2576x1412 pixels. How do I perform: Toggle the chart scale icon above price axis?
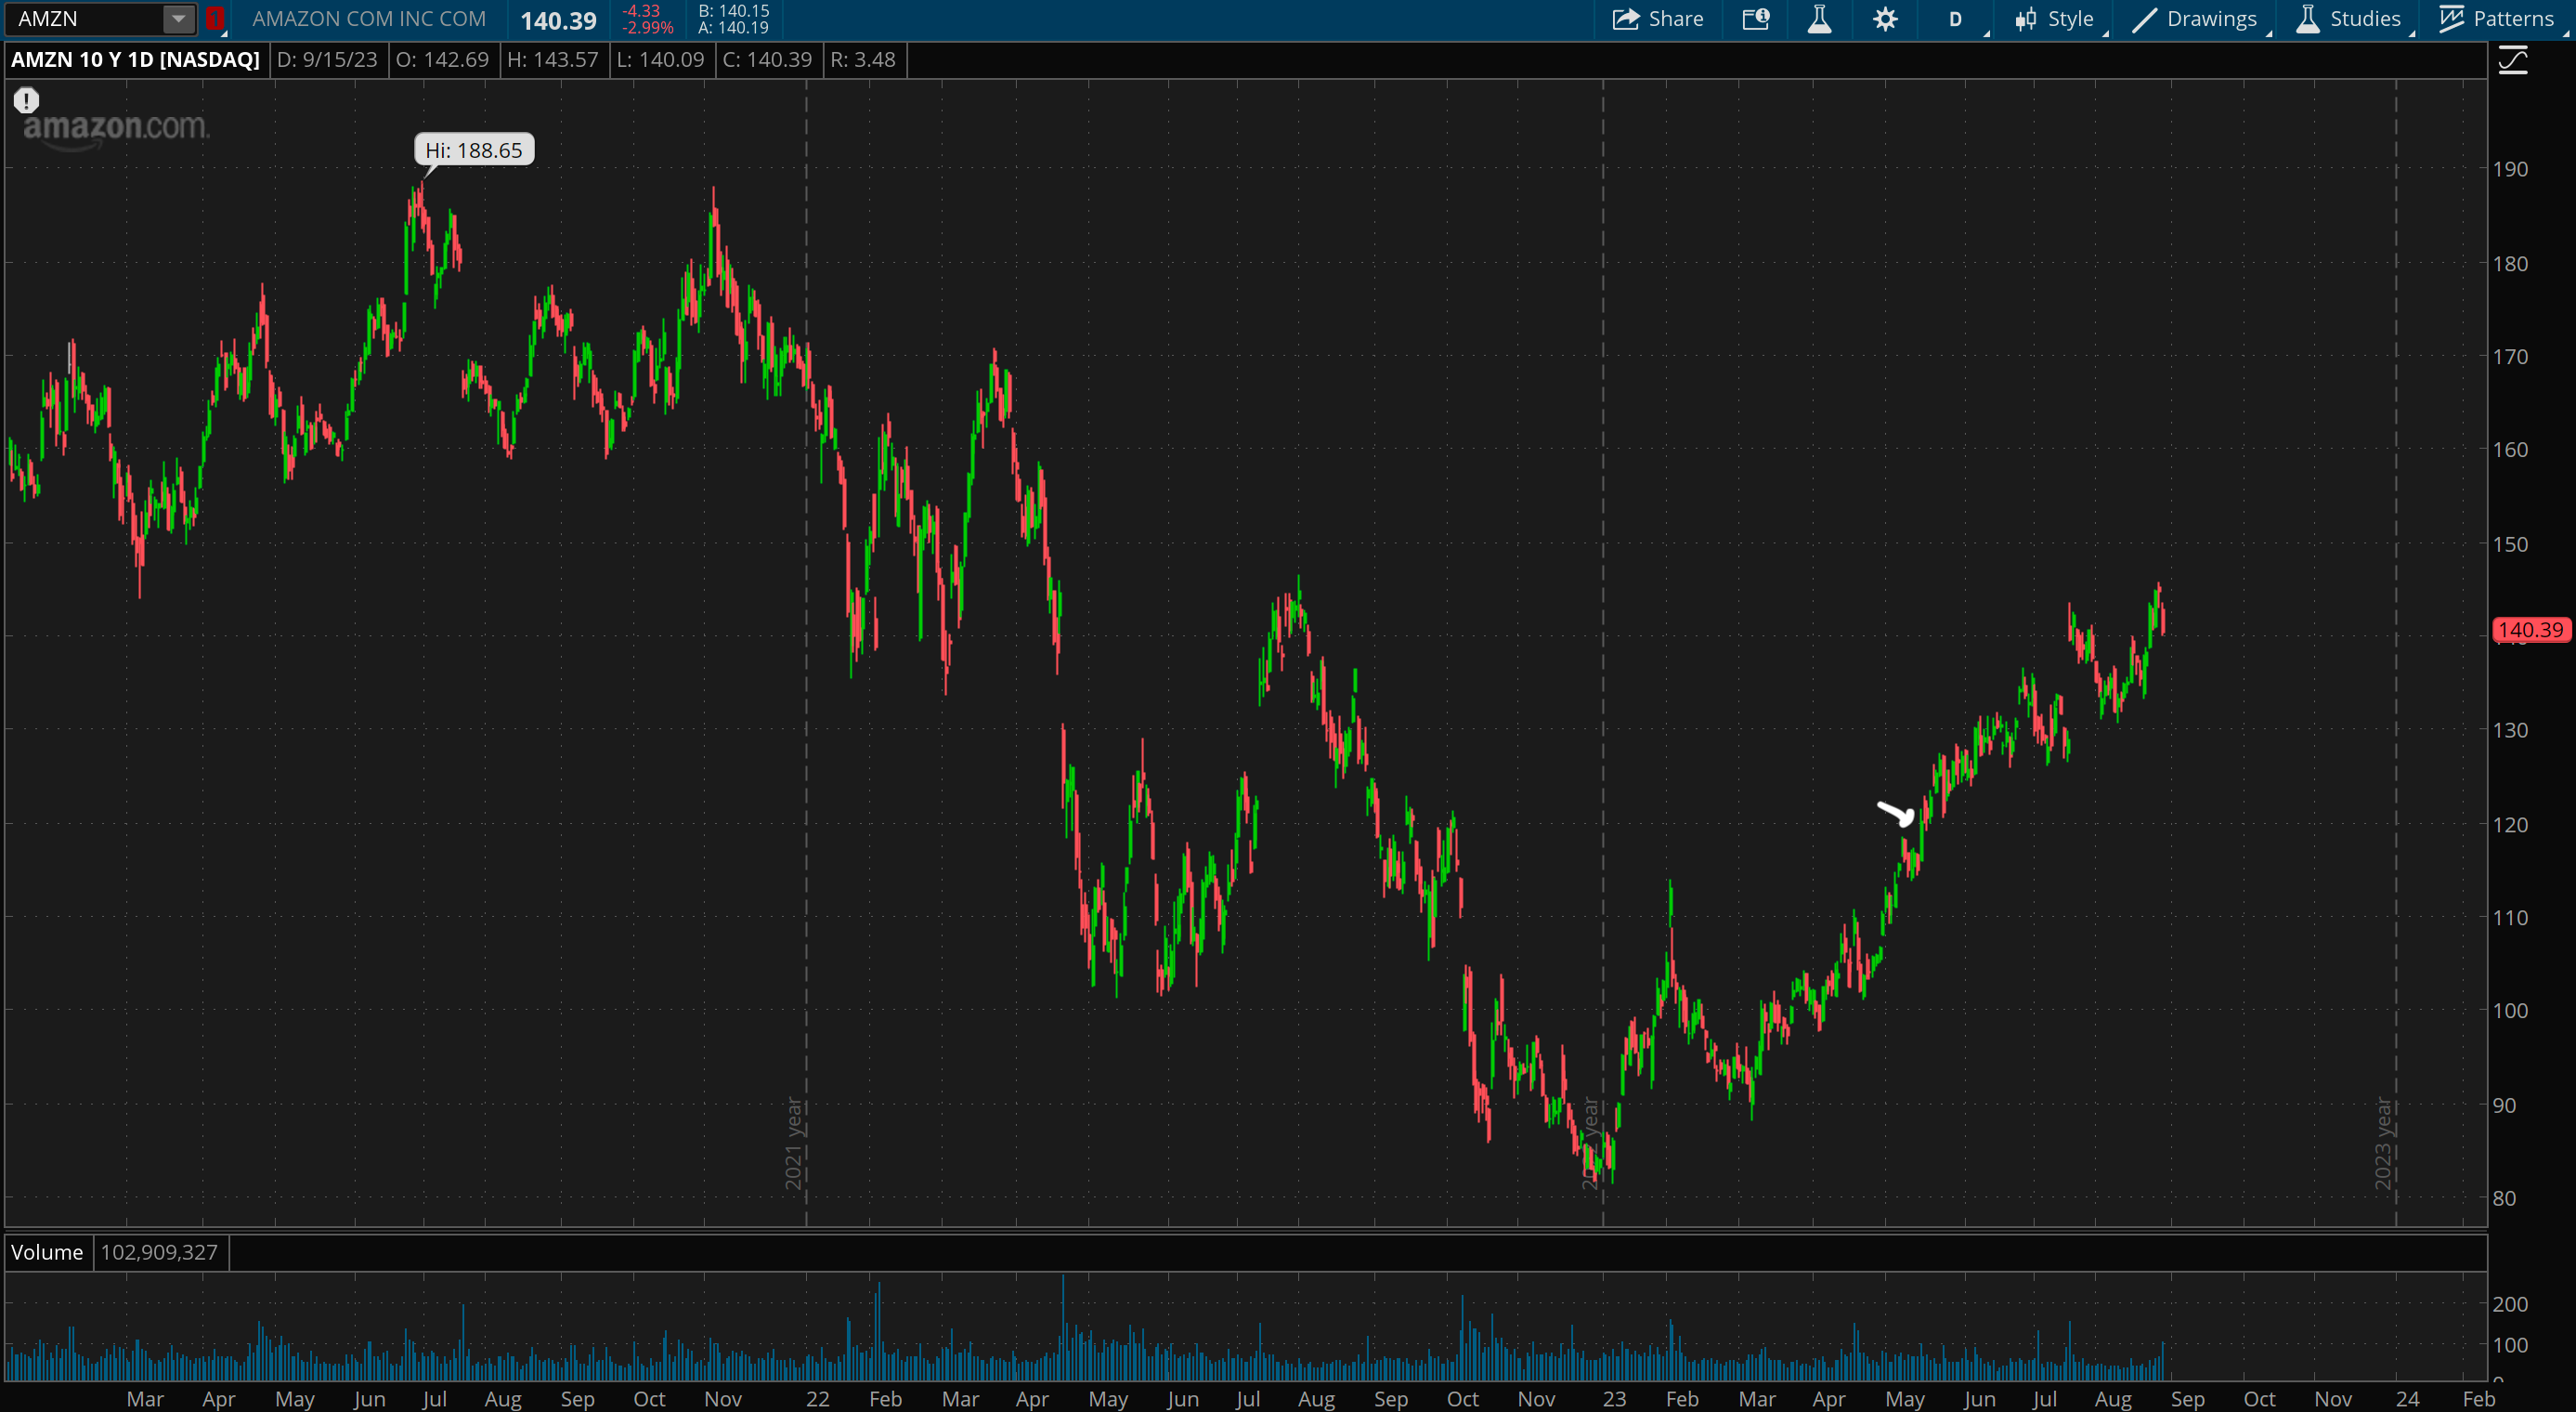2513,60
